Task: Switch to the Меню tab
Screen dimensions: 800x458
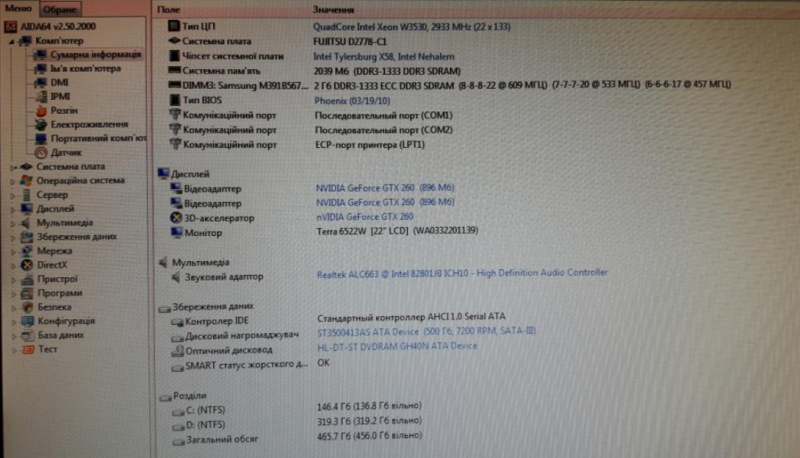Action: (19, 8)
